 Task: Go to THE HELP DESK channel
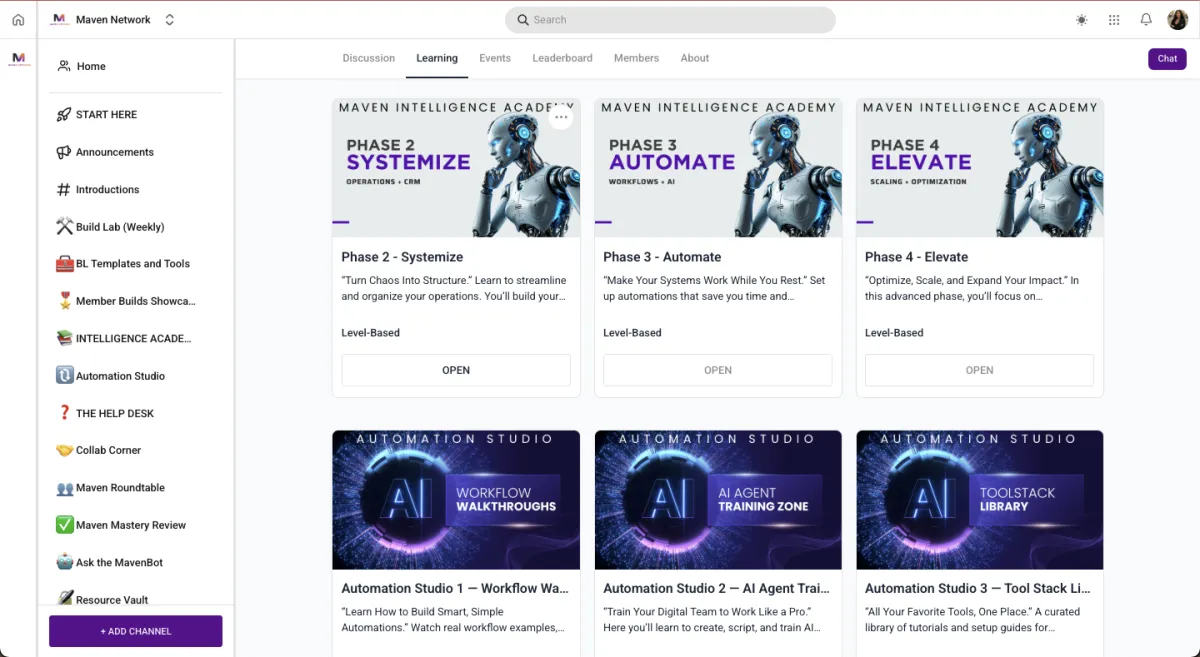pyautogui.click(x=114, y=413)
